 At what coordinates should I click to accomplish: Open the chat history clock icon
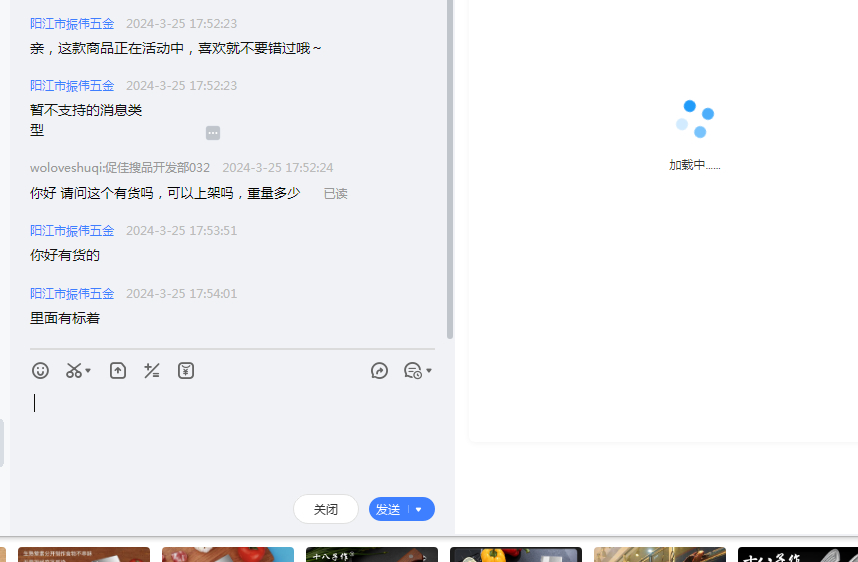[x=413, y=371]
